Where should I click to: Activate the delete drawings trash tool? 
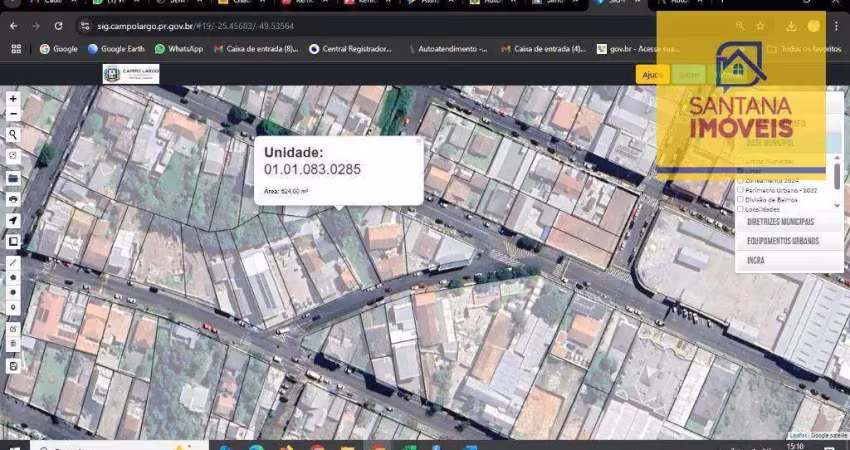(x=13, y=344)
